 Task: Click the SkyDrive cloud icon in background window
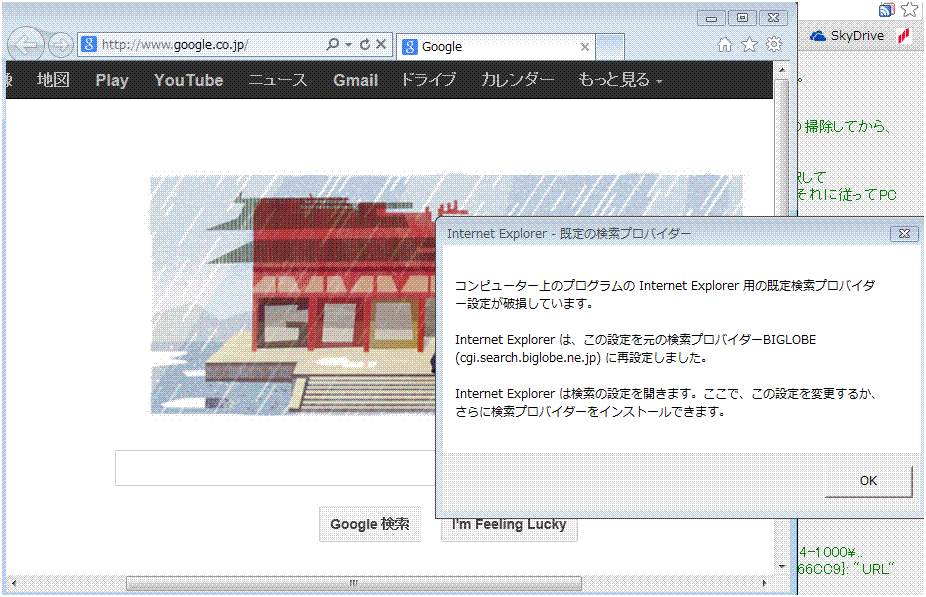[x=818, y=36]
